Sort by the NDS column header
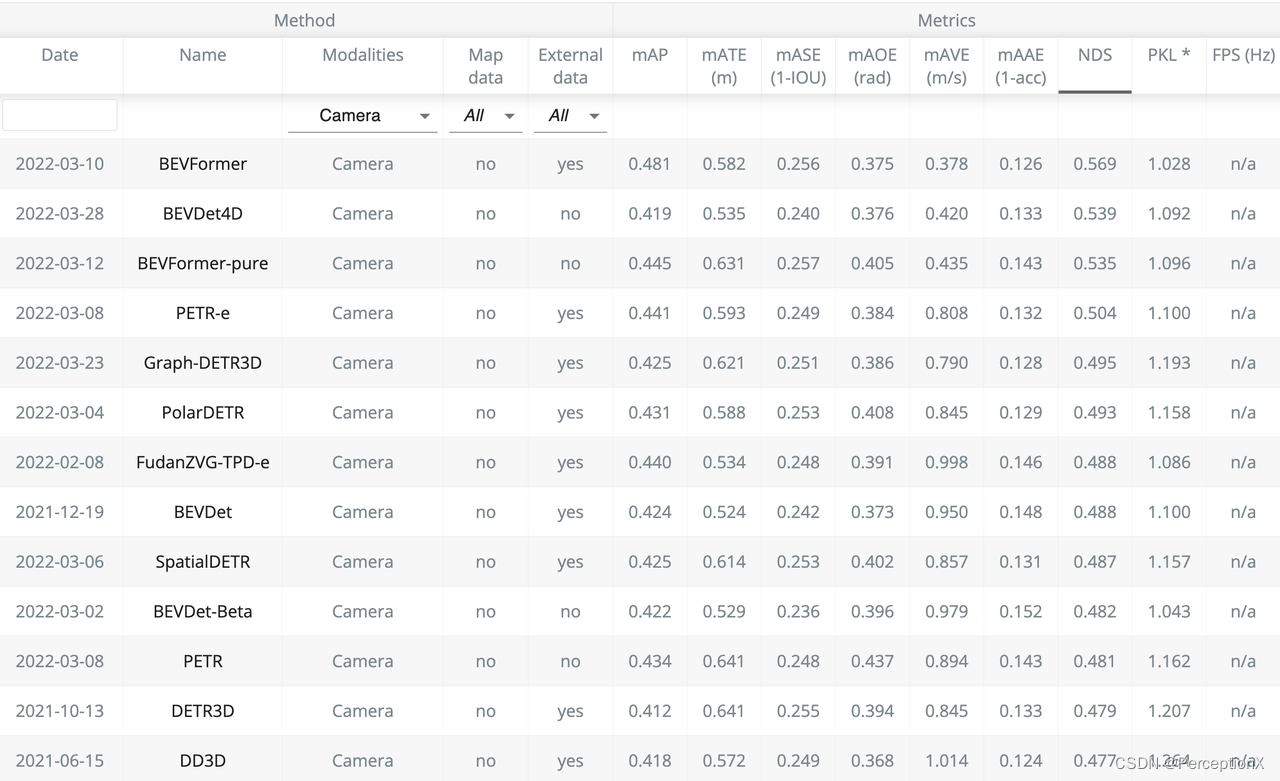This screenshot has width=1280, height=781. click(1095, 55)
